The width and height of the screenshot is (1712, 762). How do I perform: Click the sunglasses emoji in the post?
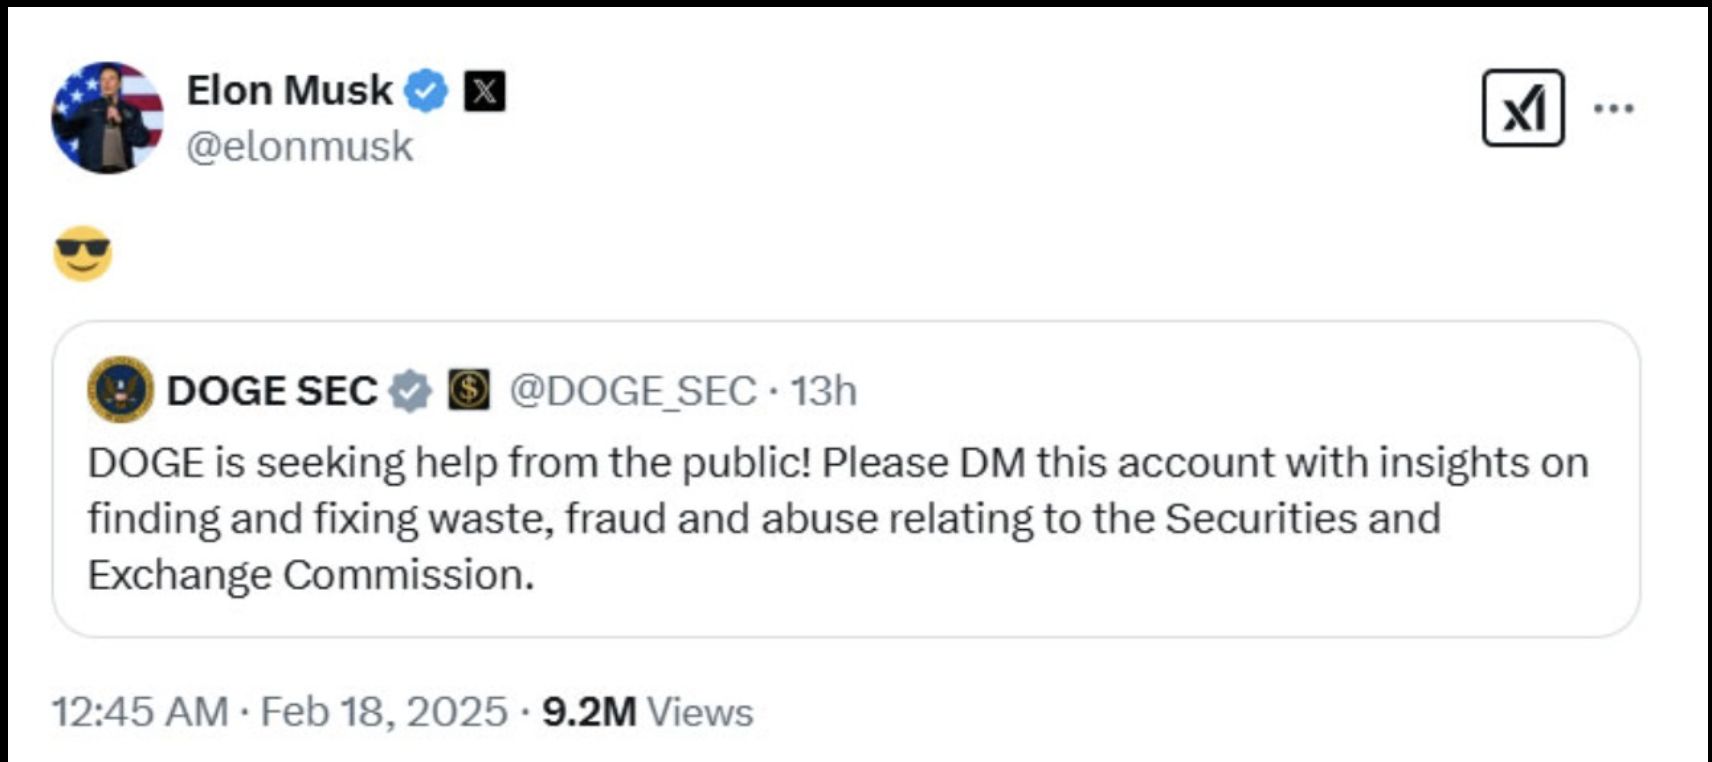82,252
